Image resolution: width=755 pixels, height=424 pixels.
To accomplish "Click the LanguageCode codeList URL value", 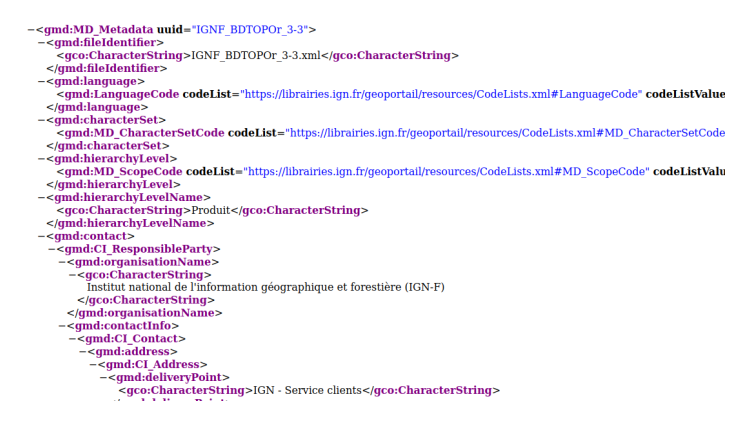I will click(x=441, y=94).
